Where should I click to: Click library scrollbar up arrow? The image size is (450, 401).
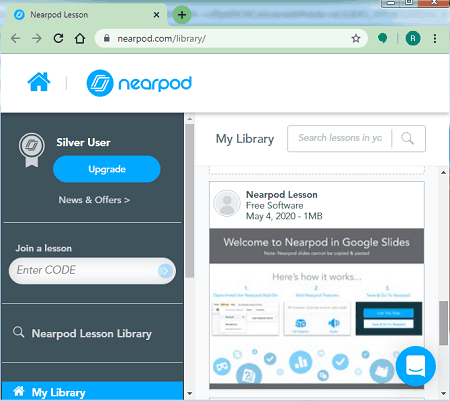pyautogui.click(x=443, y=173)
